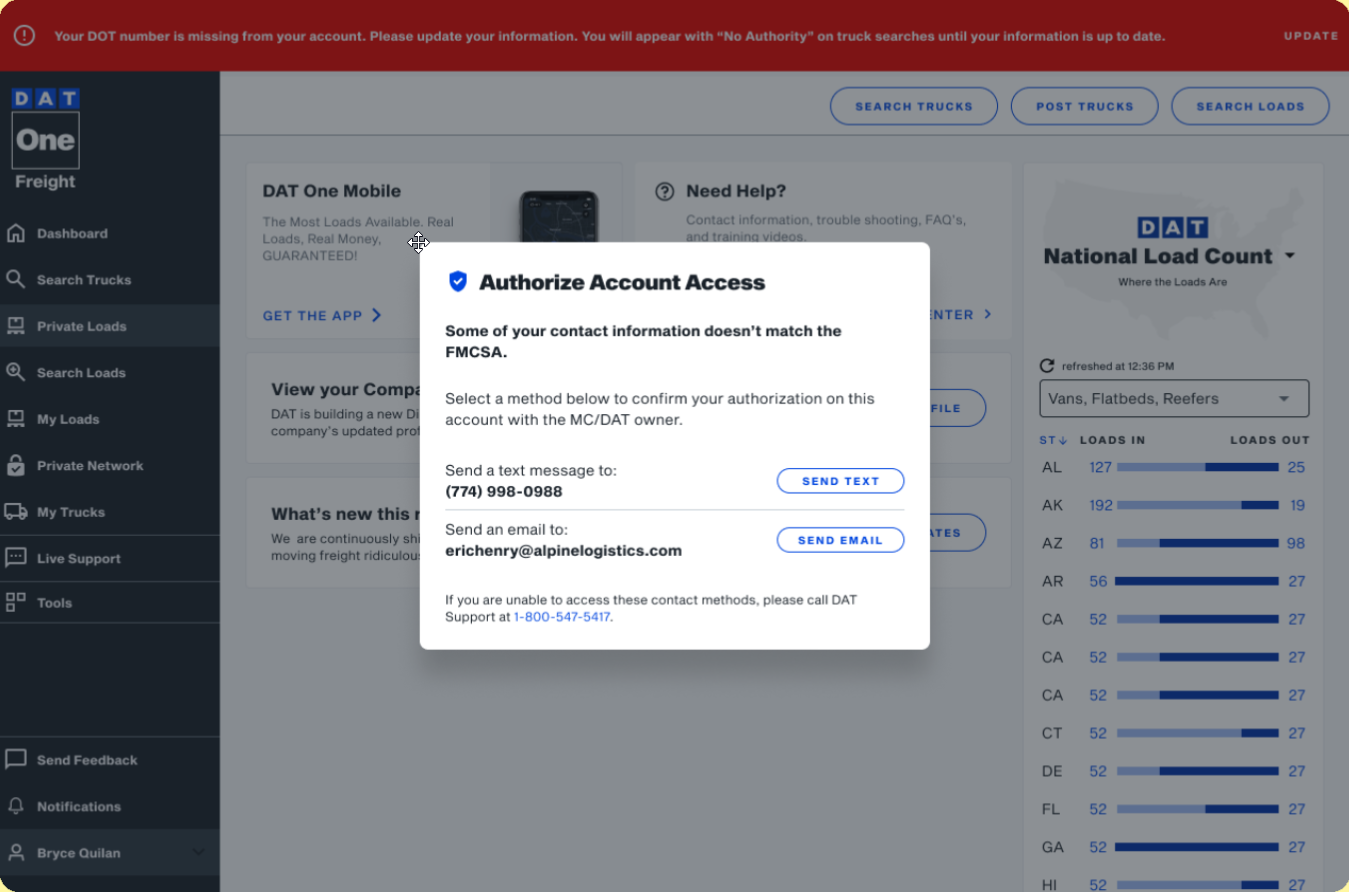This screenshot has width=1349, height=892.
Task: Open Tools from the sidebar
Action: point(110,602)
